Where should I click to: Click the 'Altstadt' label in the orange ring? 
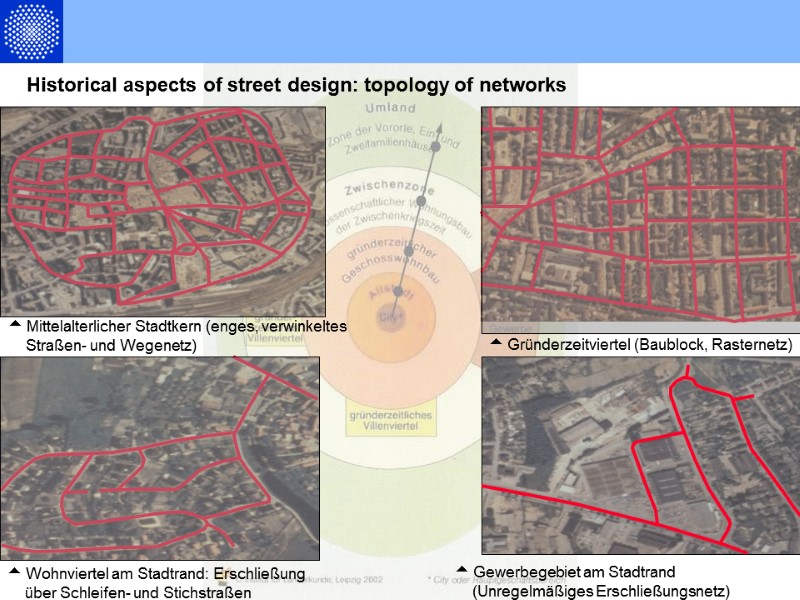coord(391,292)
